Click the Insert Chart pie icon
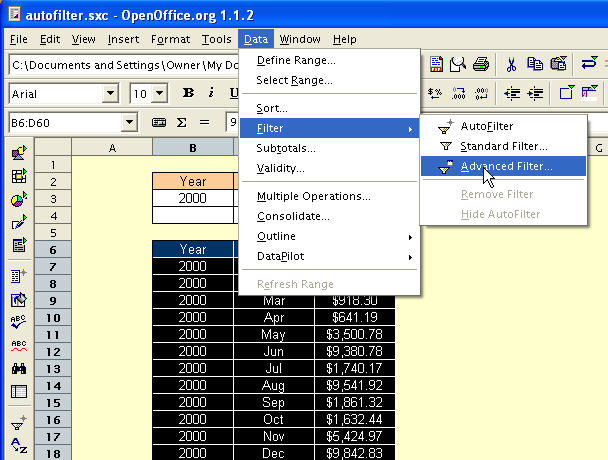Image resolution: width=608 pixels, height=460 pixels. [19, 199]
